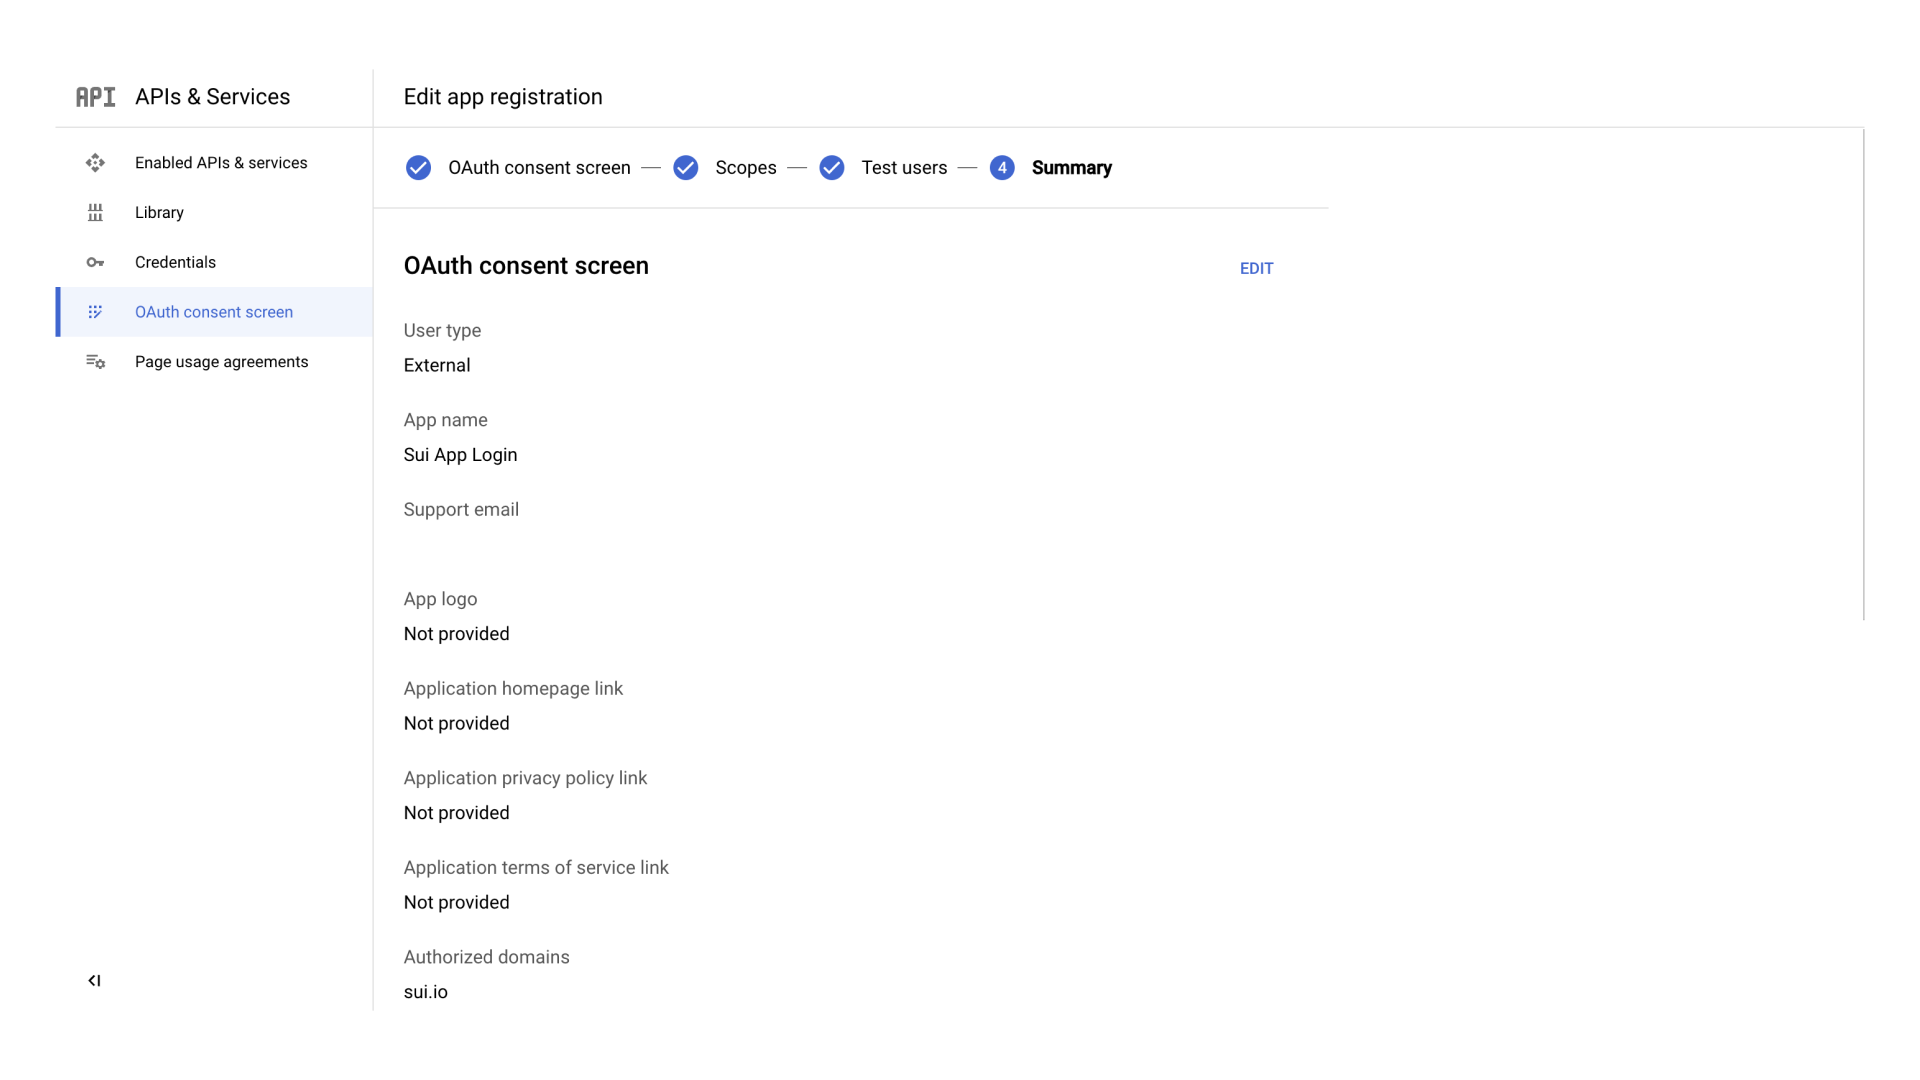Go to the Test users step

click(x=904, y=168)
